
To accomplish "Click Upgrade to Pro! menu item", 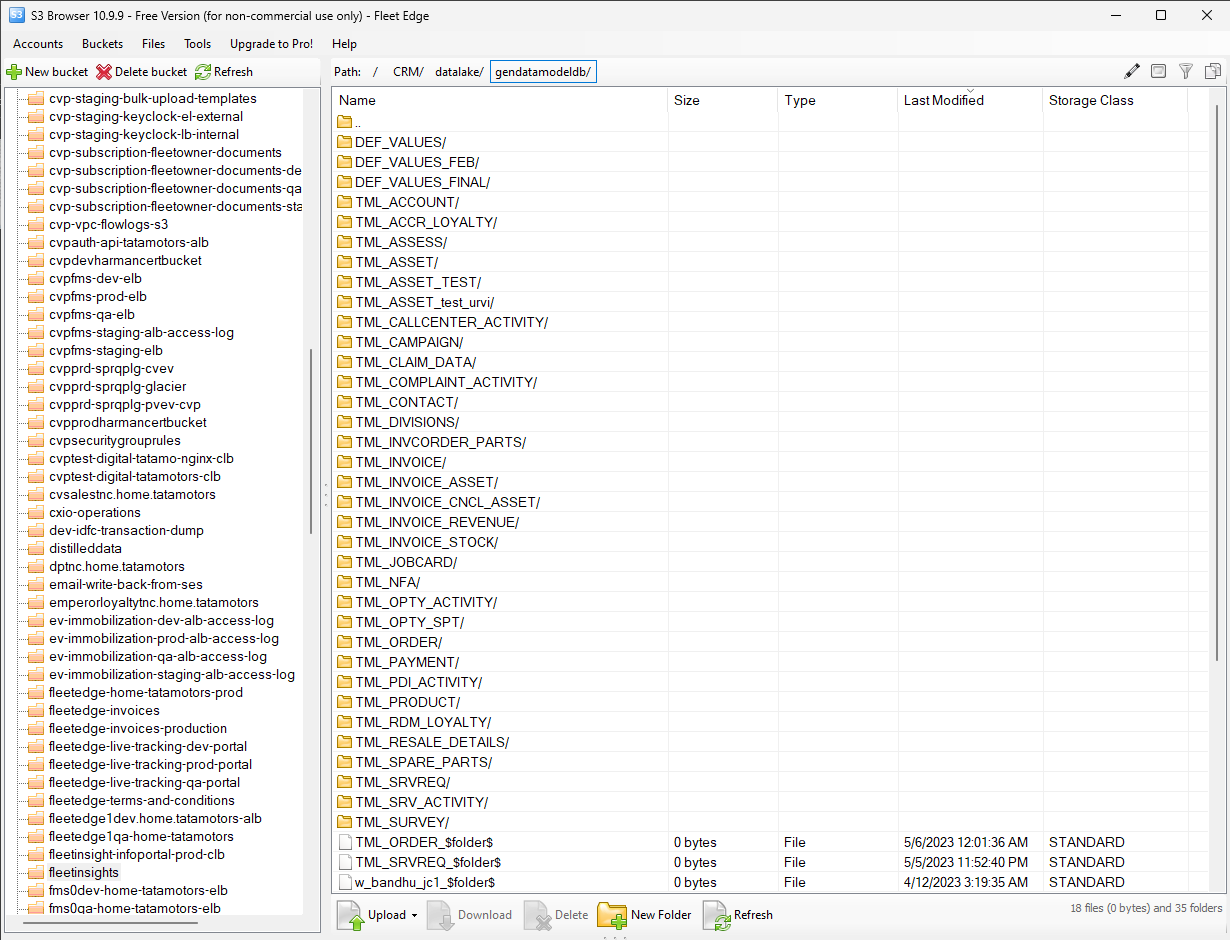I will (x=271, y=44).
